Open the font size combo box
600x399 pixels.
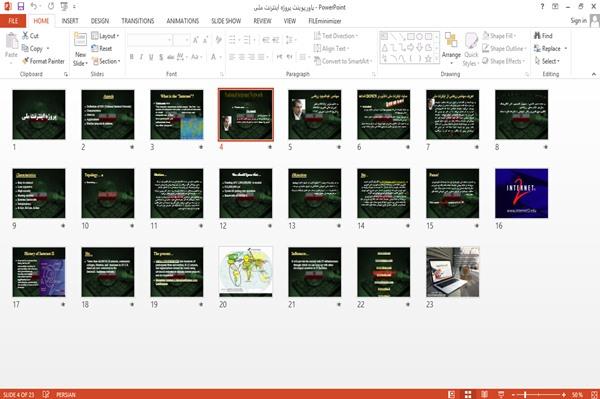click(181, 40)
